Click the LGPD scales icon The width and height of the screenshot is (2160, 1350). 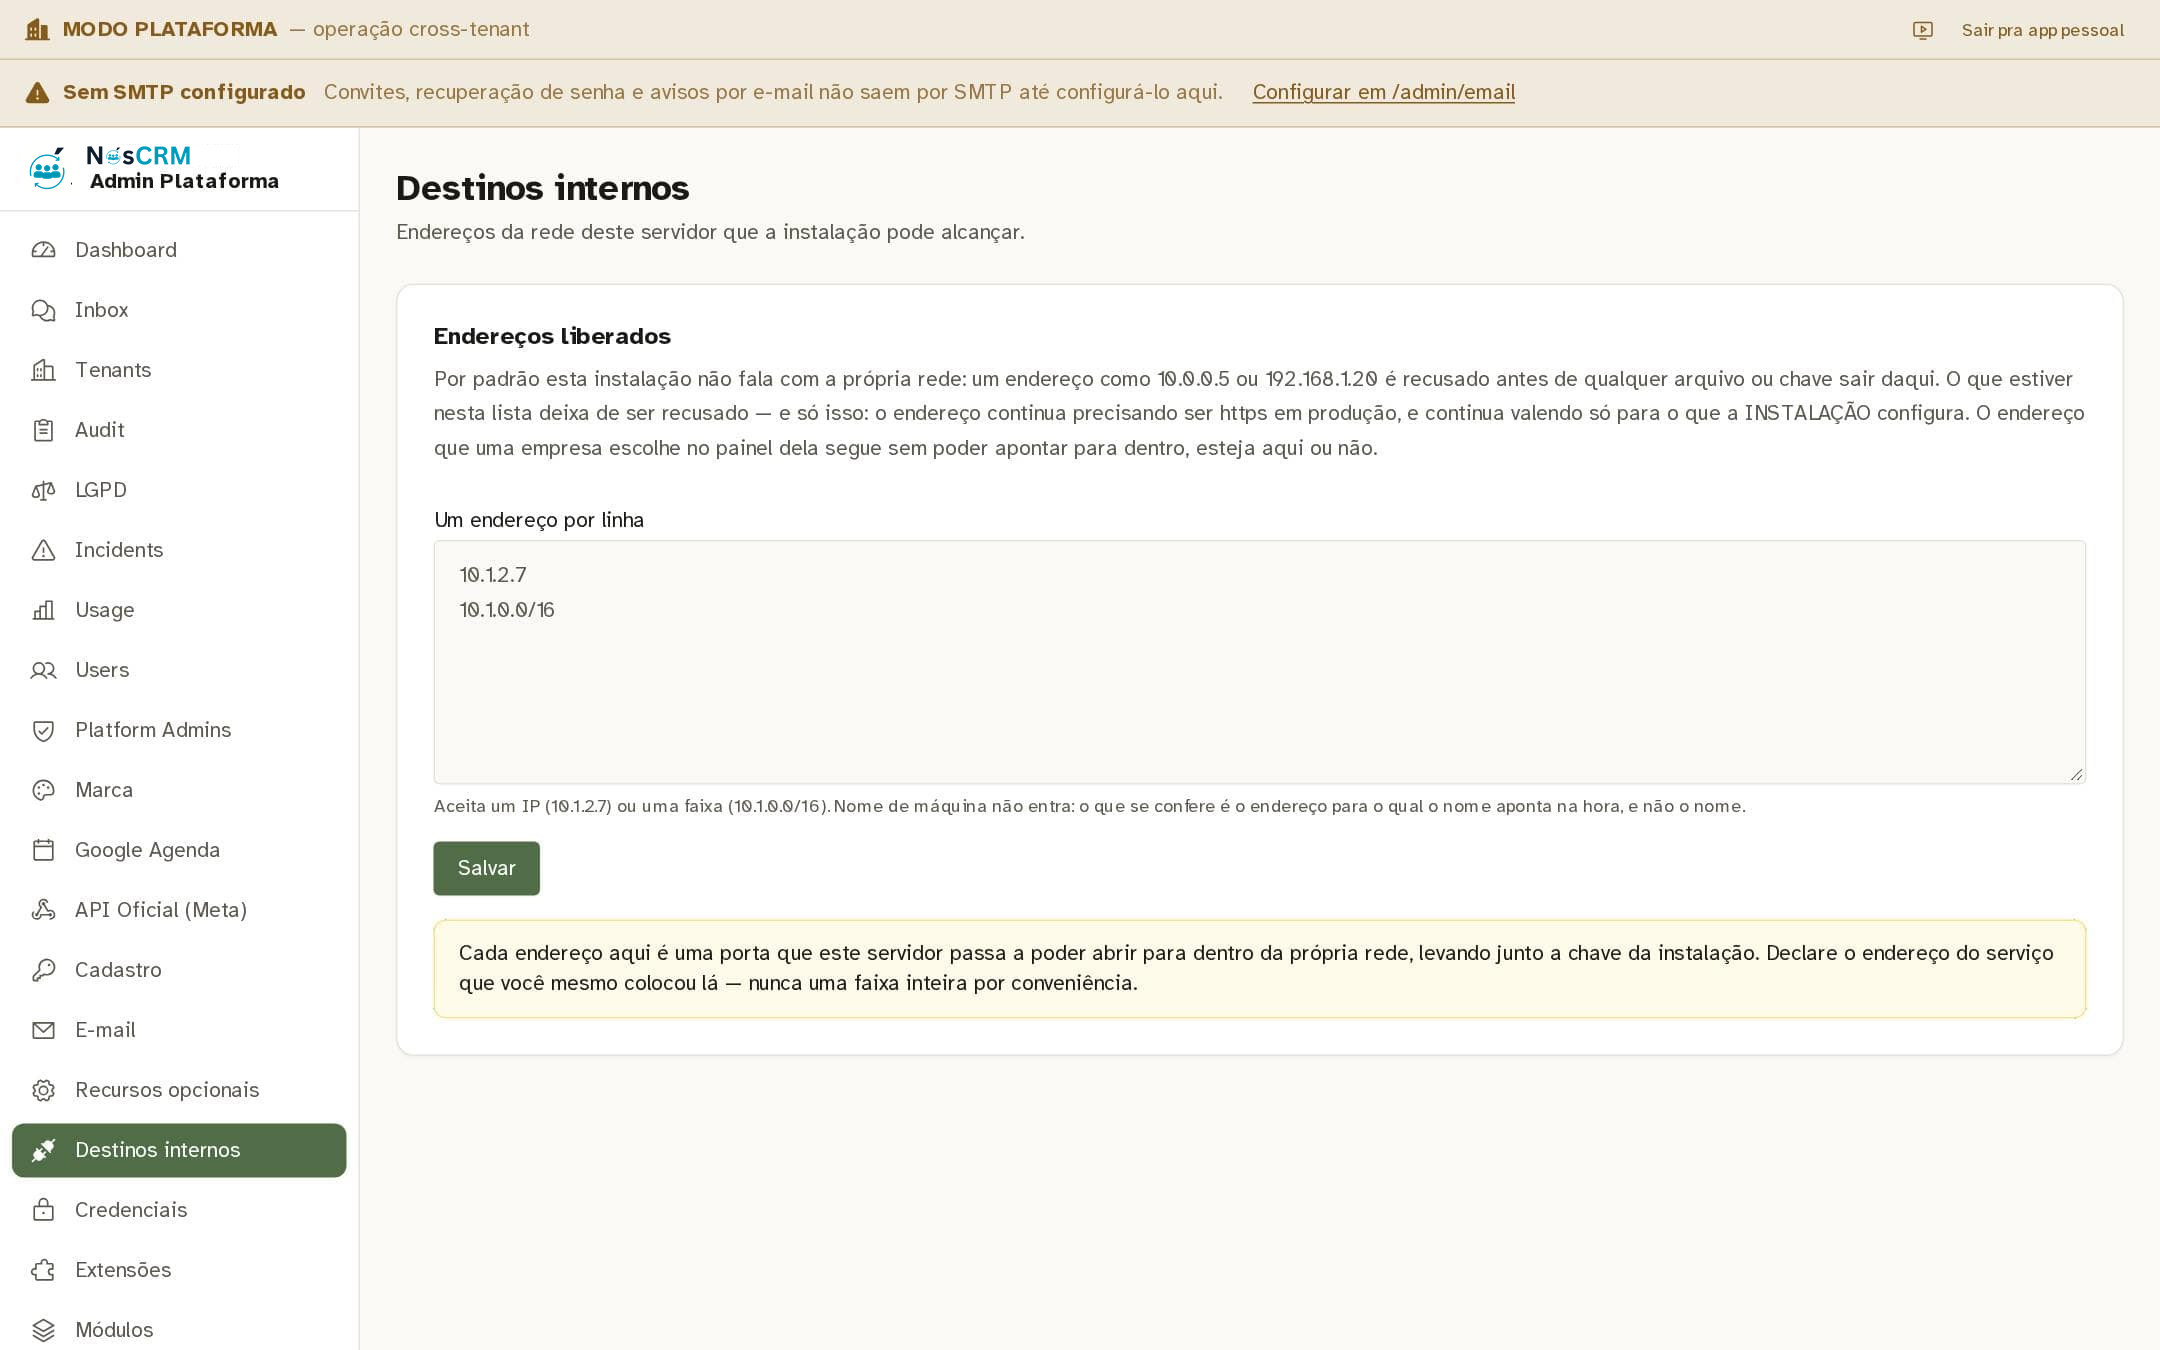click(43, 490)
